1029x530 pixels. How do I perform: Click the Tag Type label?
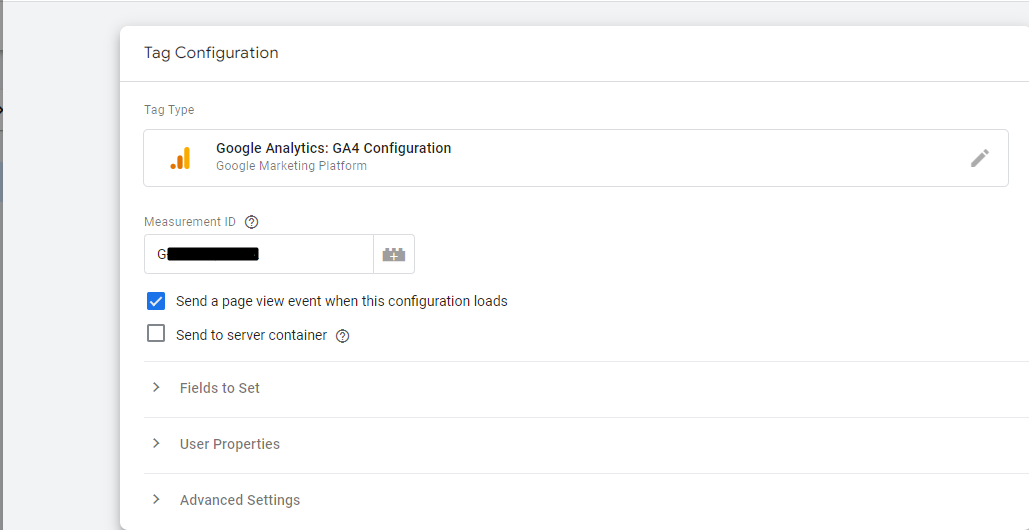coord(169,110)
